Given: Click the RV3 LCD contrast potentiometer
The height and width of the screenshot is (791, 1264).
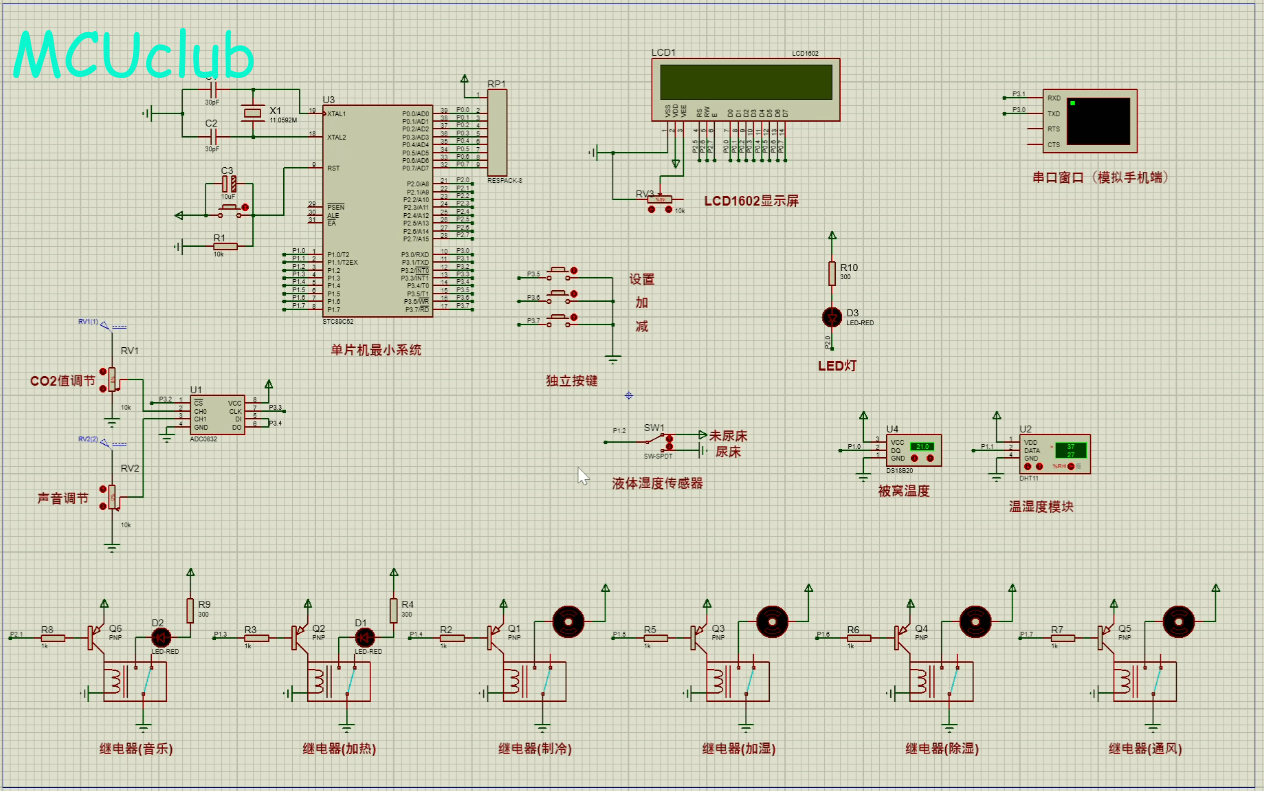Looking at the screenshot, I should point(660,200).
